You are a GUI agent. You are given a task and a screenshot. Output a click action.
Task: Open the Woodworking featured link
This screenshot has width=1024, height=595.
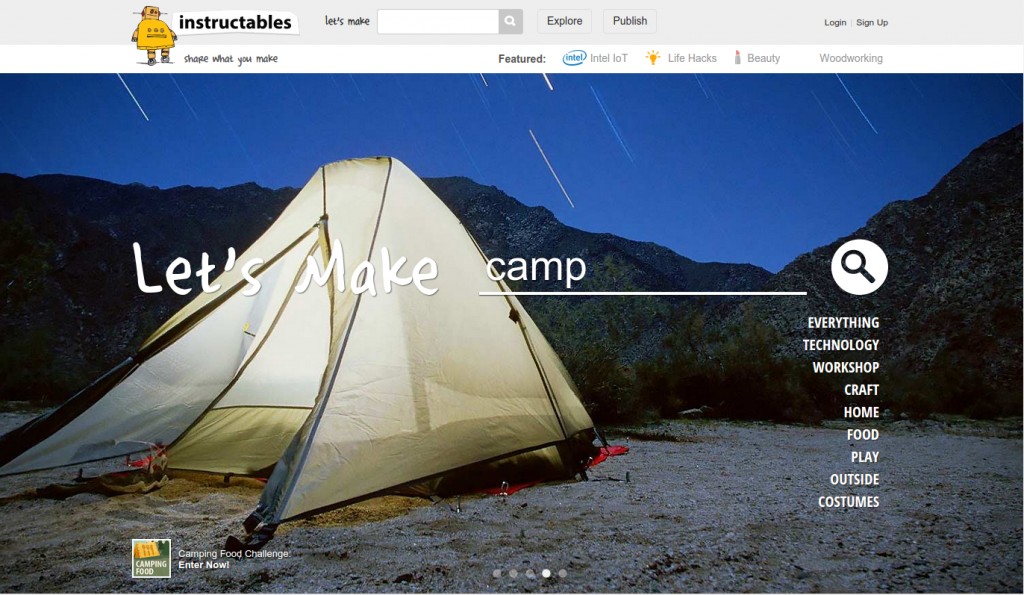(x=851, y=58)
